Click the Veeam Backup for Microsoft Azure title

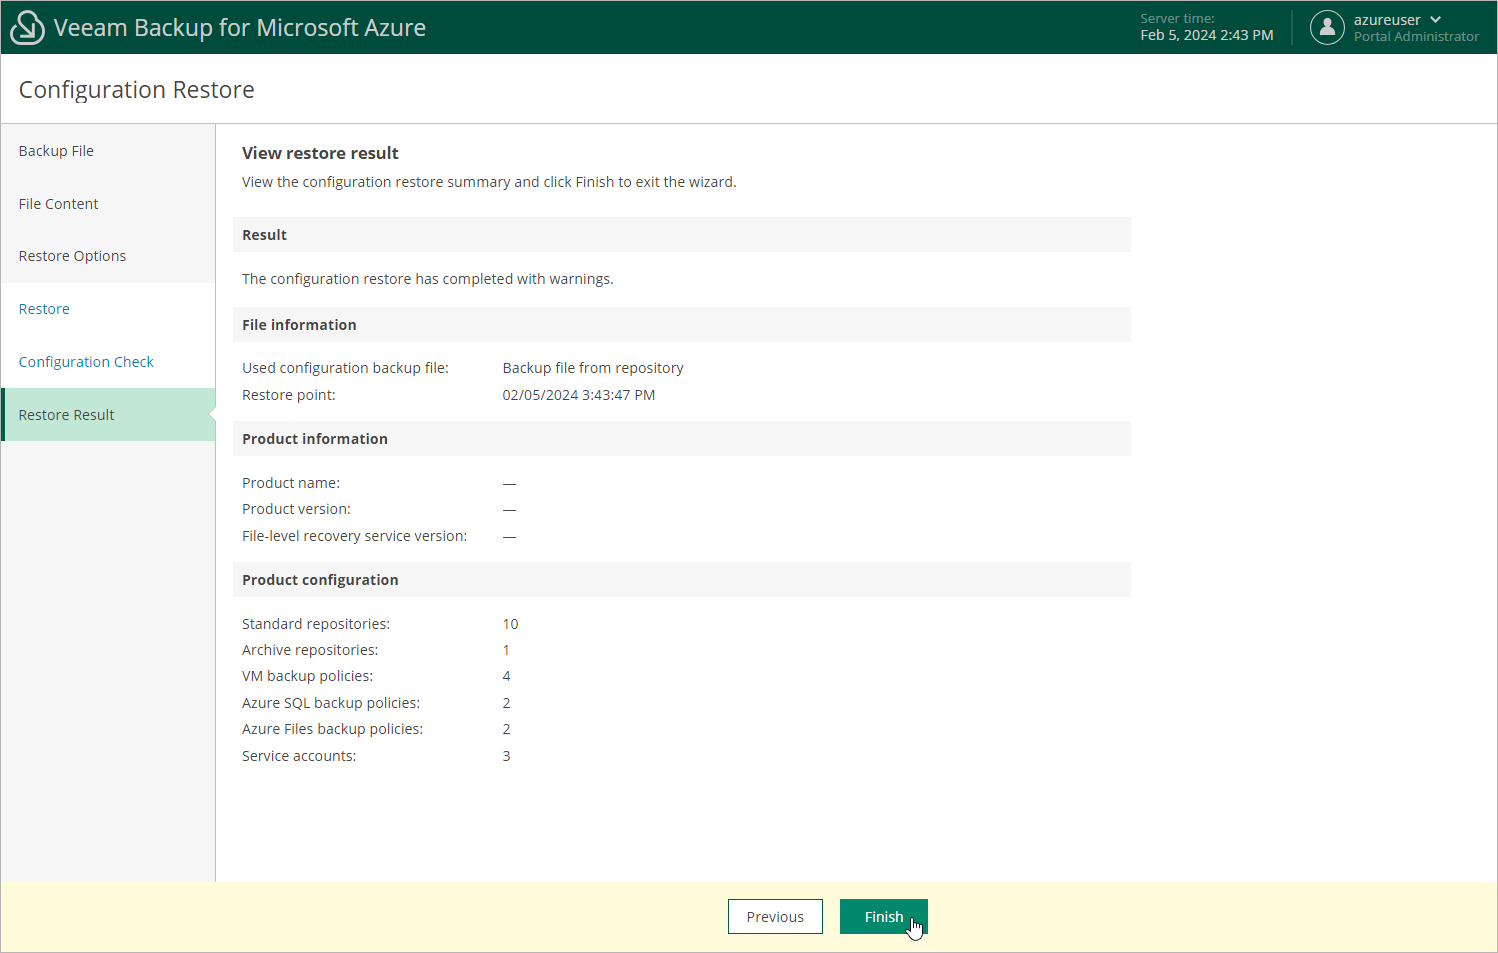click(240, 28)
